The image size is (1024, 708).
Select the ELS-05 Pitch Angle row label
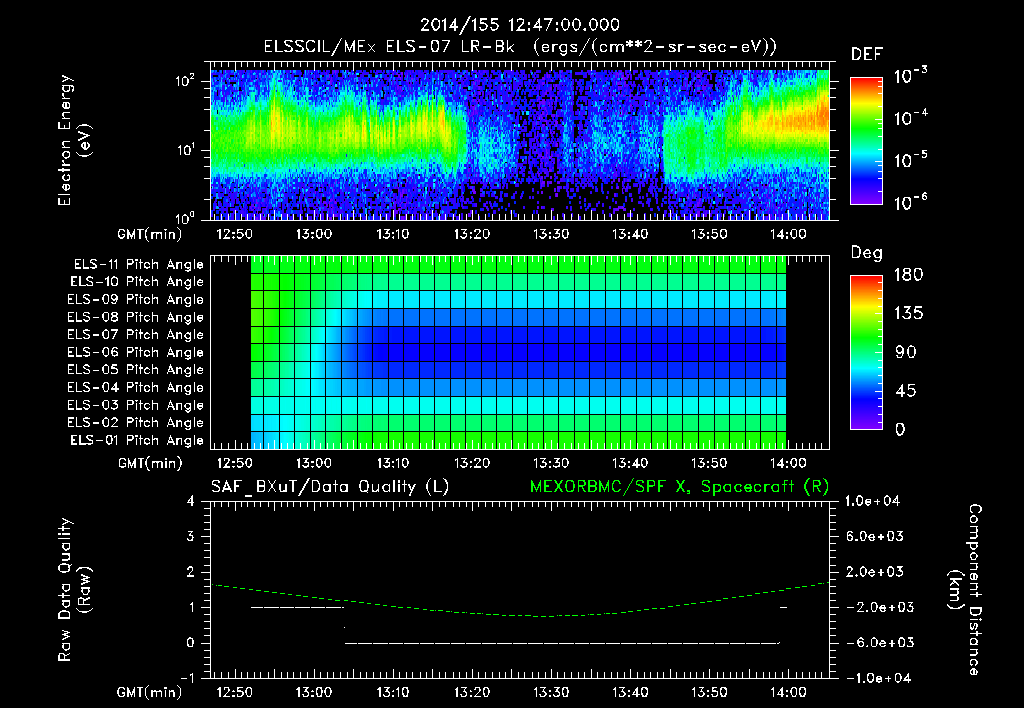click(x=136, y=370)
